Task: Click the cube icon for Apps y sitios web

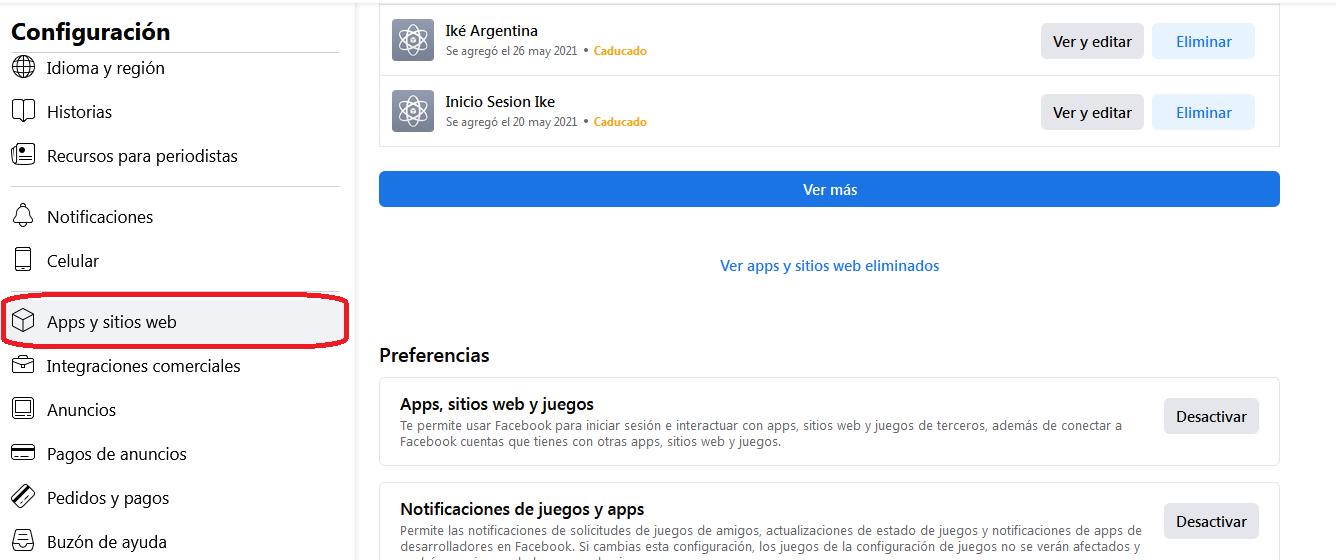Action: 23,322
